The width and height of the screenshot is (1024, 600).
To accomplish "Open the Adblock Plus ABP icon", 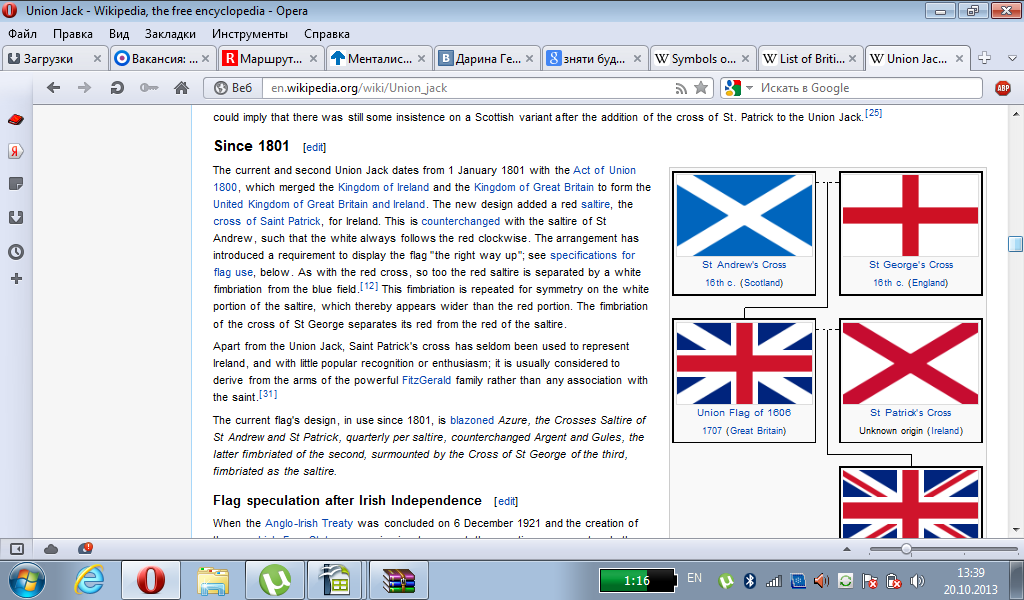I will (1002, 88).
